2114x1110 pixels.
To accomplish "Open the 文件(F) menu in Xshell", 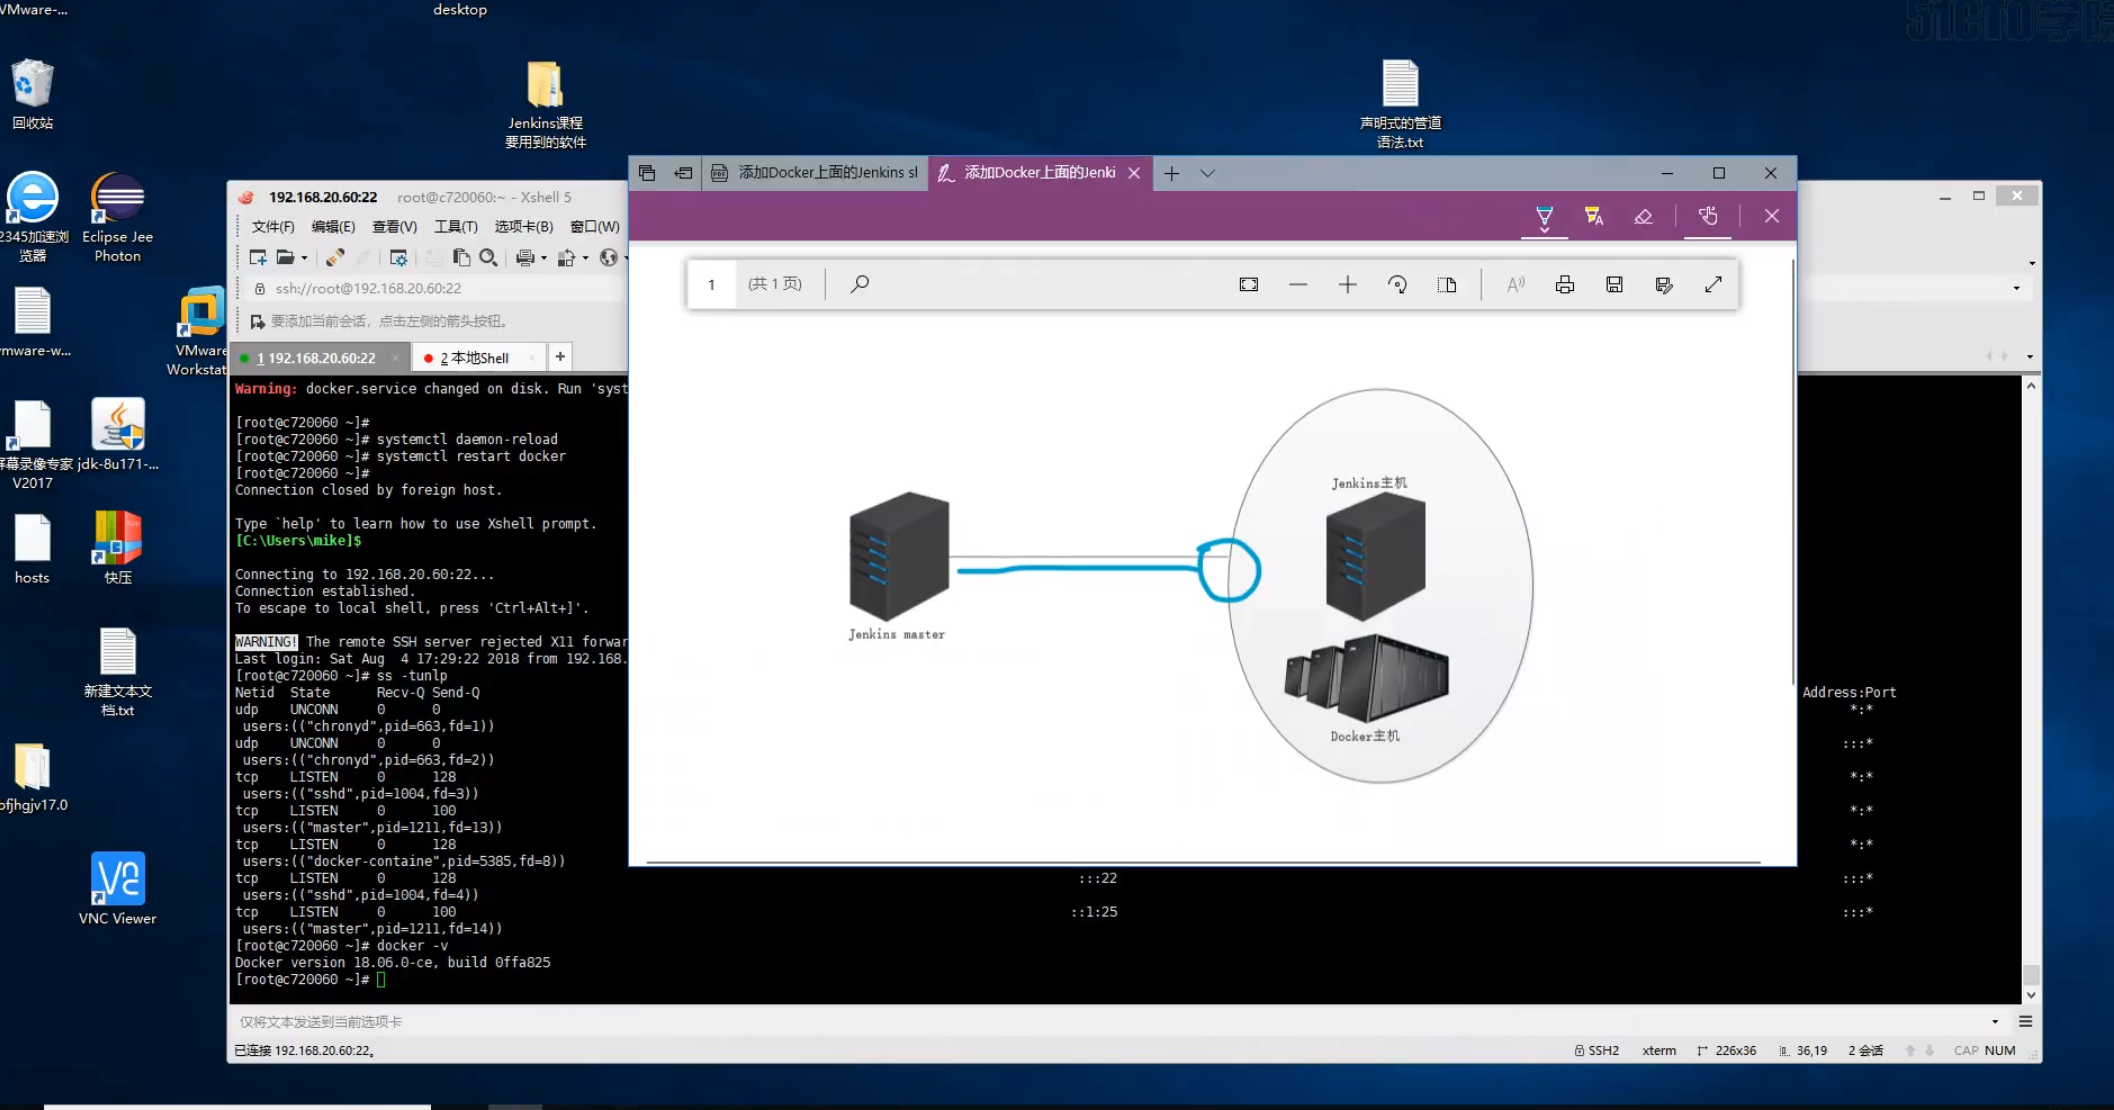I will click(x=273, y=227).
